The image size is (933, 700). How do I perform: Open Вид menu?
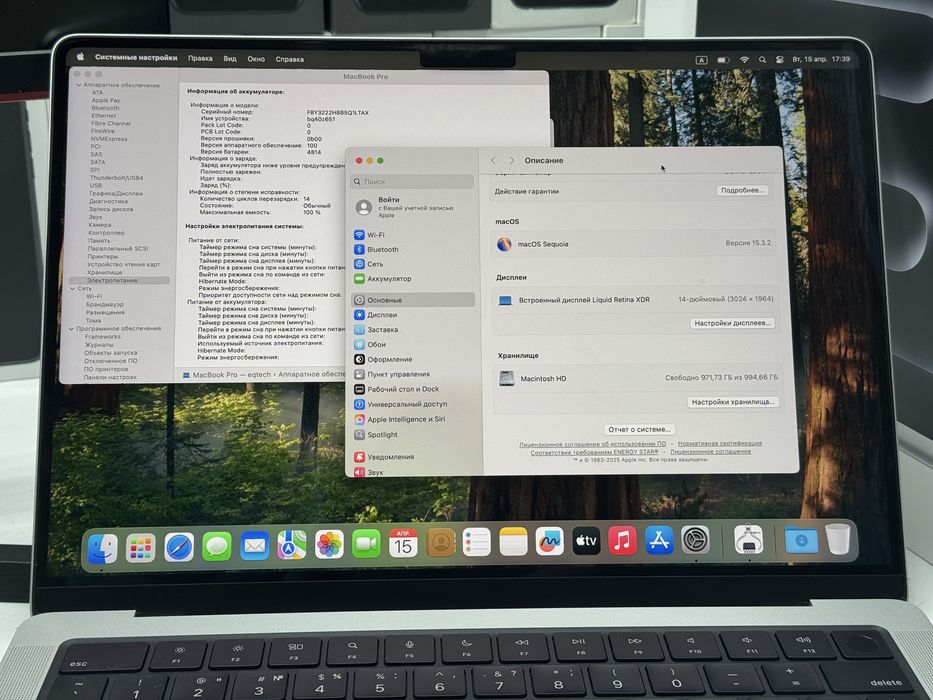click(x=230, y=58)
